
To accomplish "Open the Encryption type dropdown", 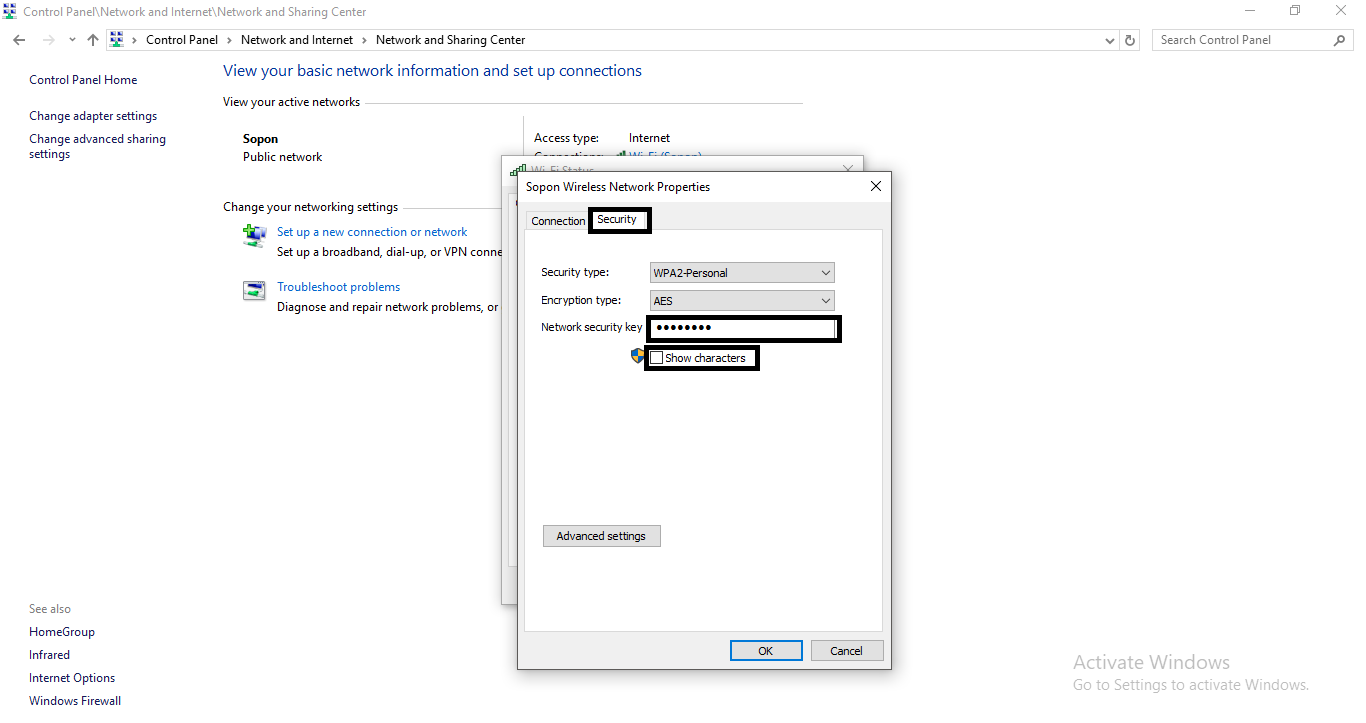I will tap(742, 300).
